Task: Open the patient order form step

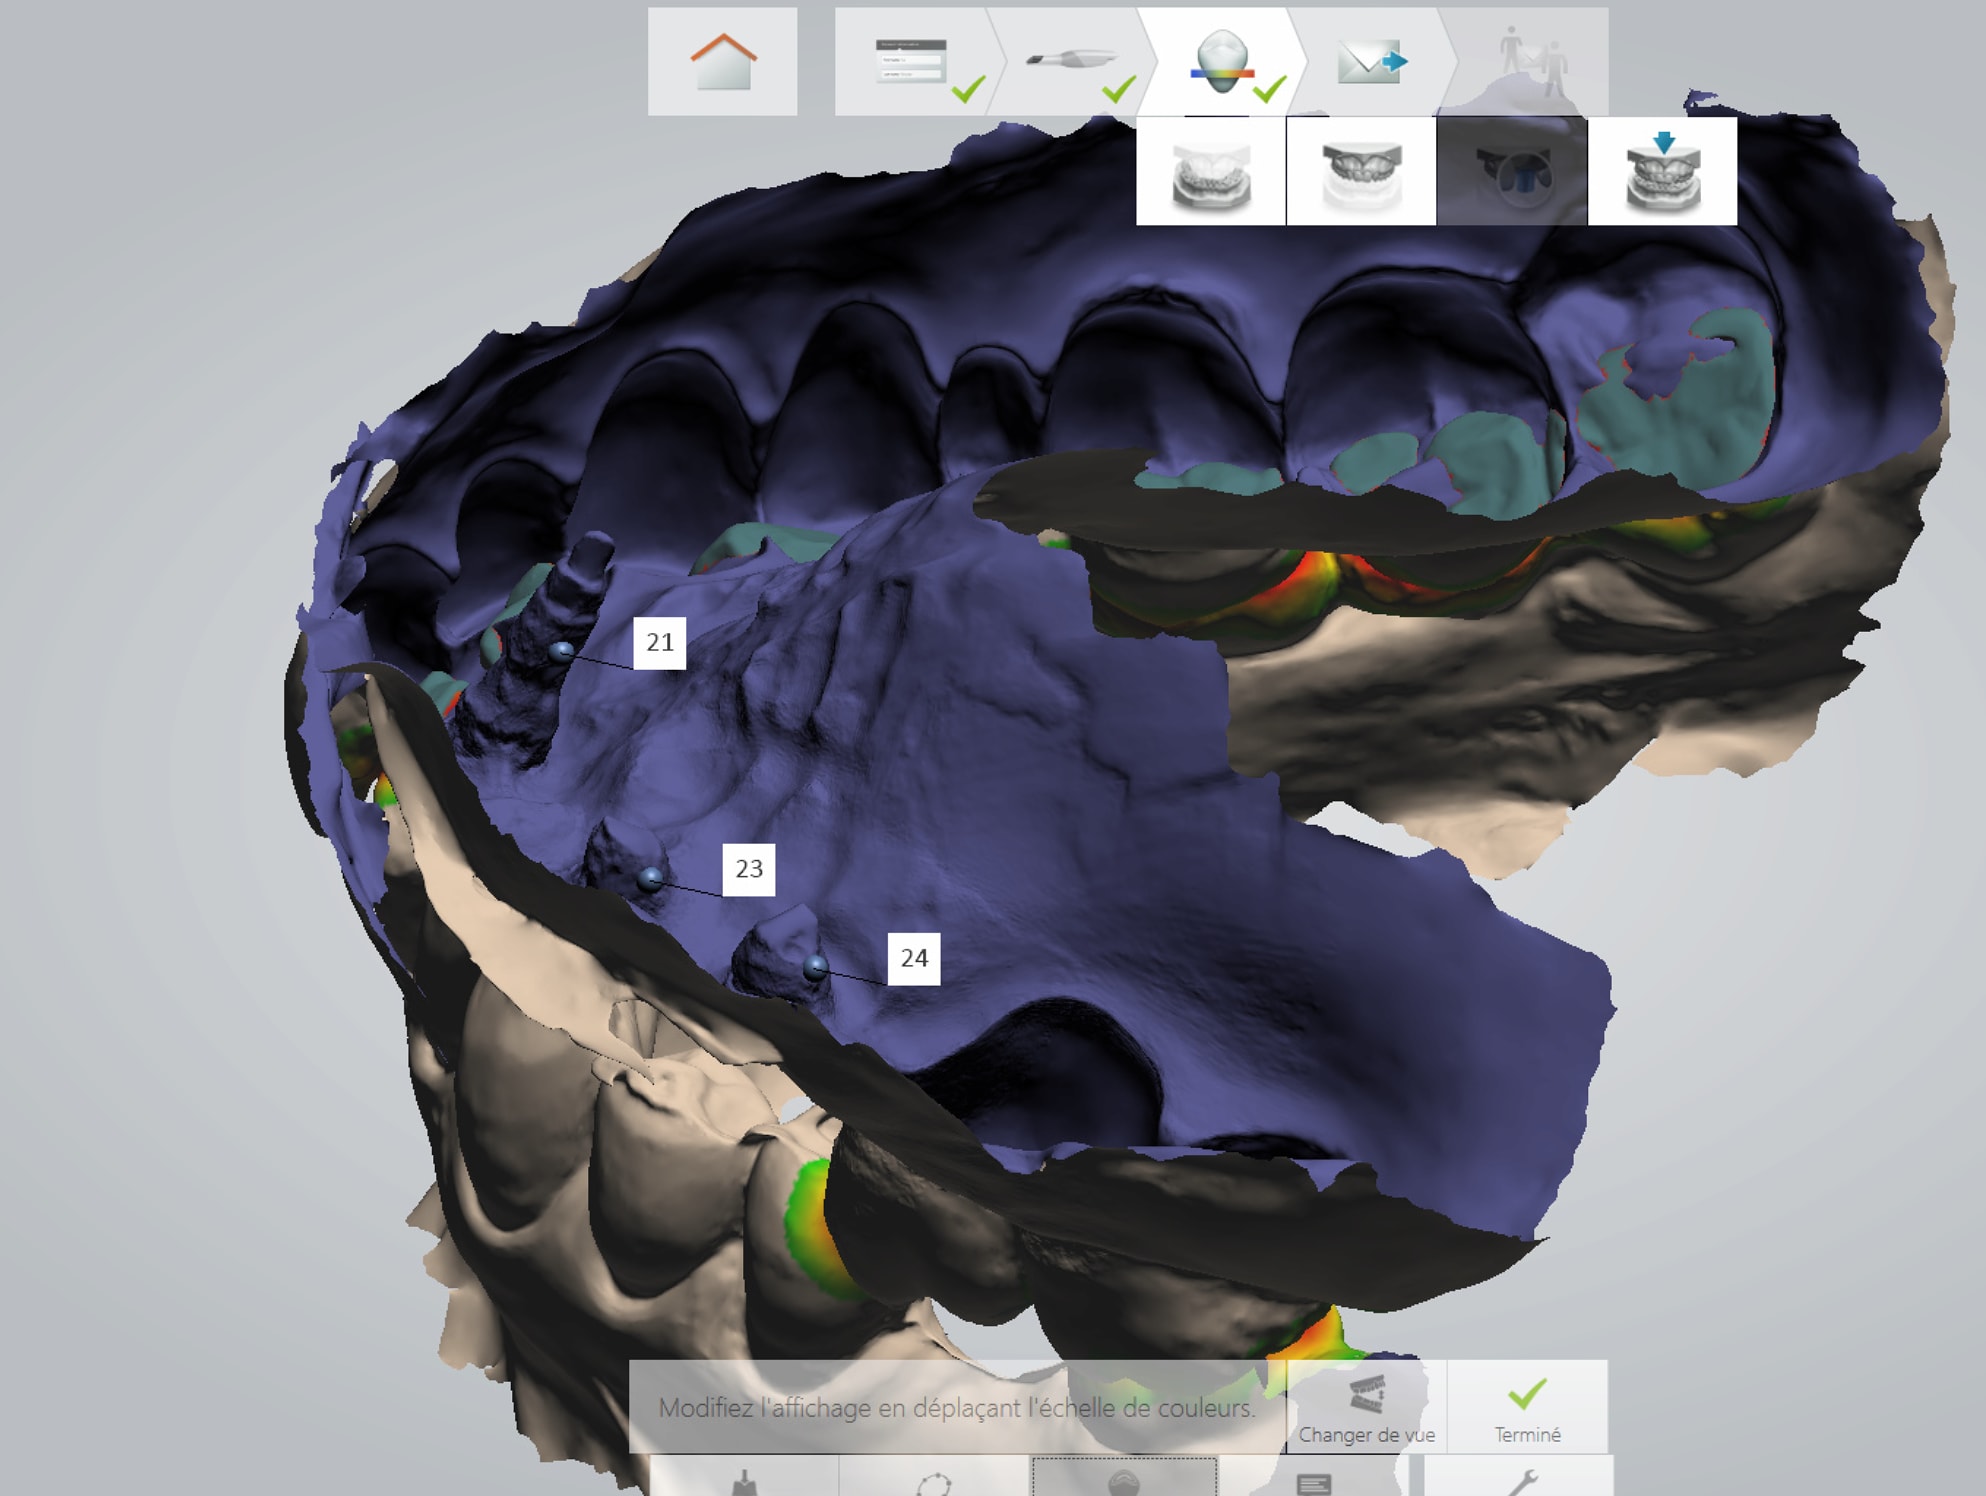Action: point(912,62)
